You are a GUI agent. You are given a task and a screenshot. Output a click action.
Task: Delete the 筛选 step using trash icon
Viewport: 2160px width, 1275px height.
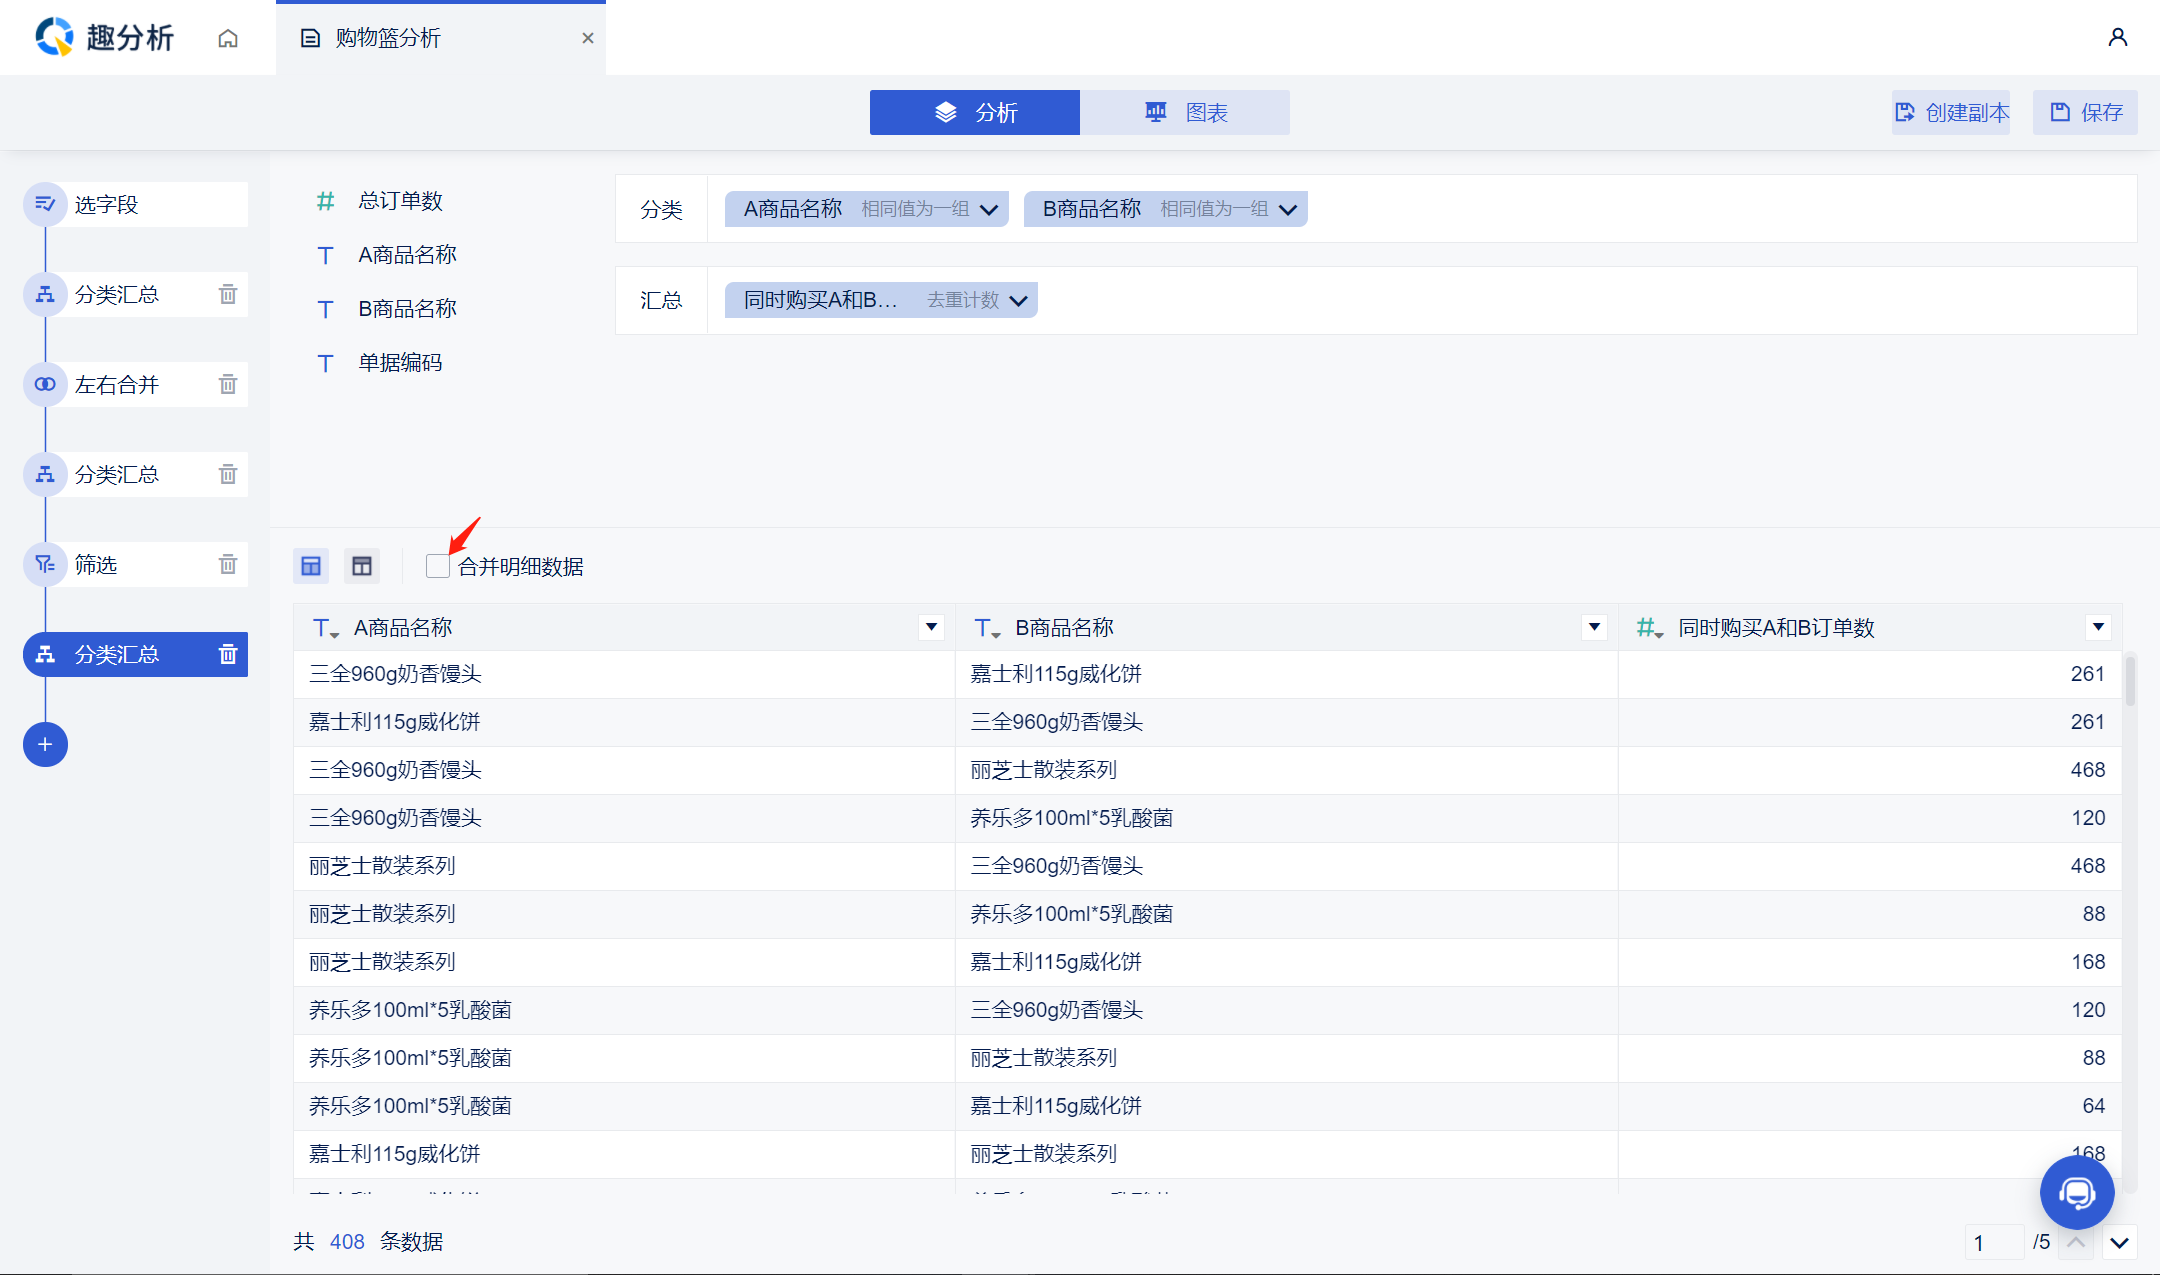228,565
